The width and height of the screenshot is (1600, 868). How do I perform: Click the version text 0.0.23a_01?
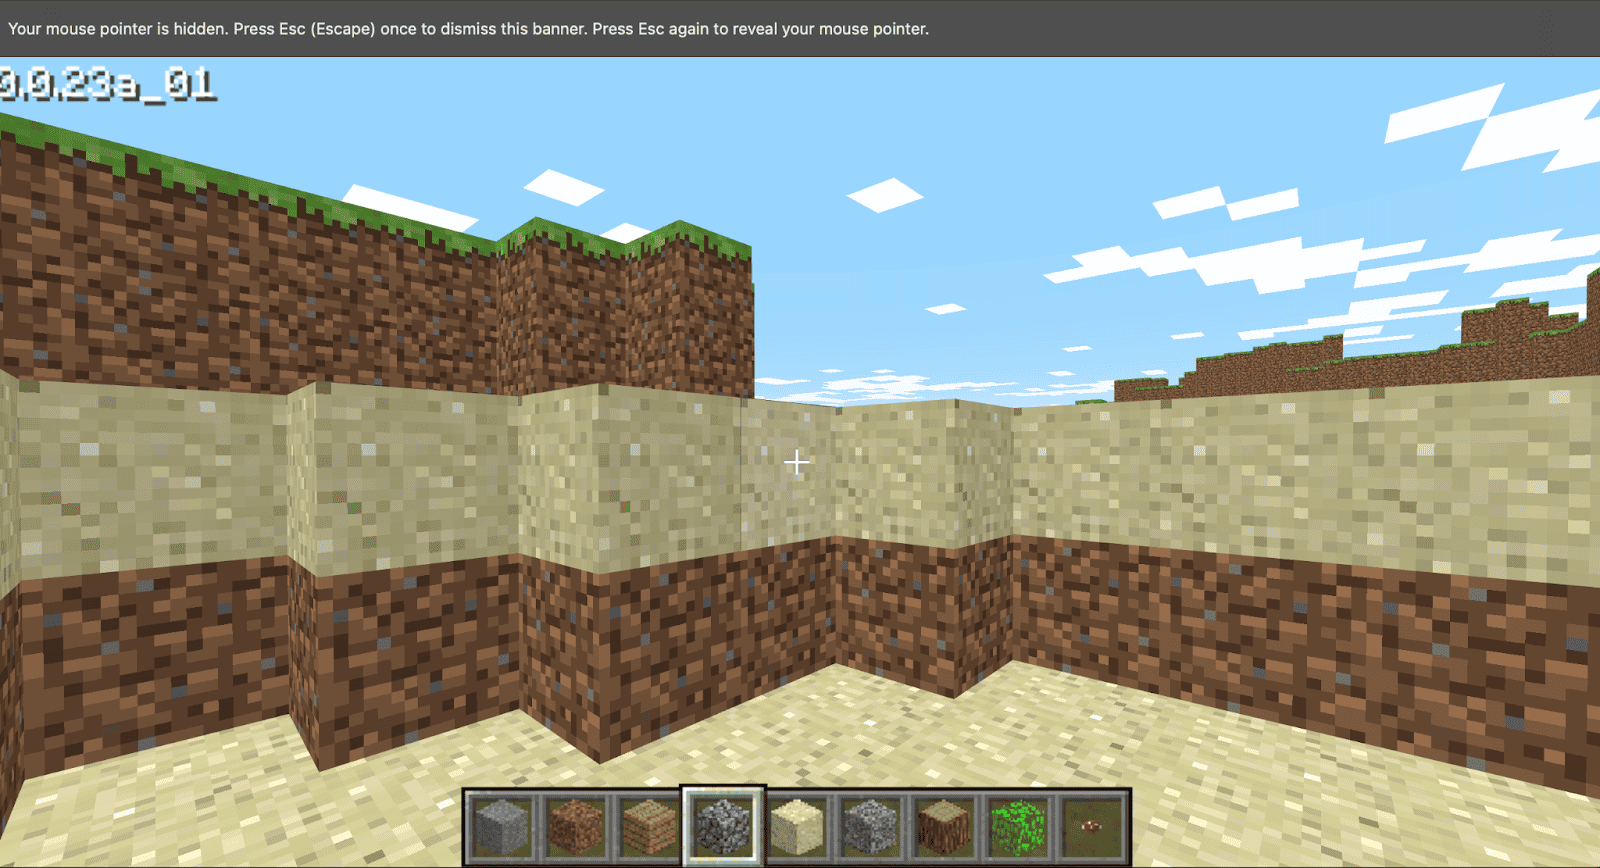point(107,84)
